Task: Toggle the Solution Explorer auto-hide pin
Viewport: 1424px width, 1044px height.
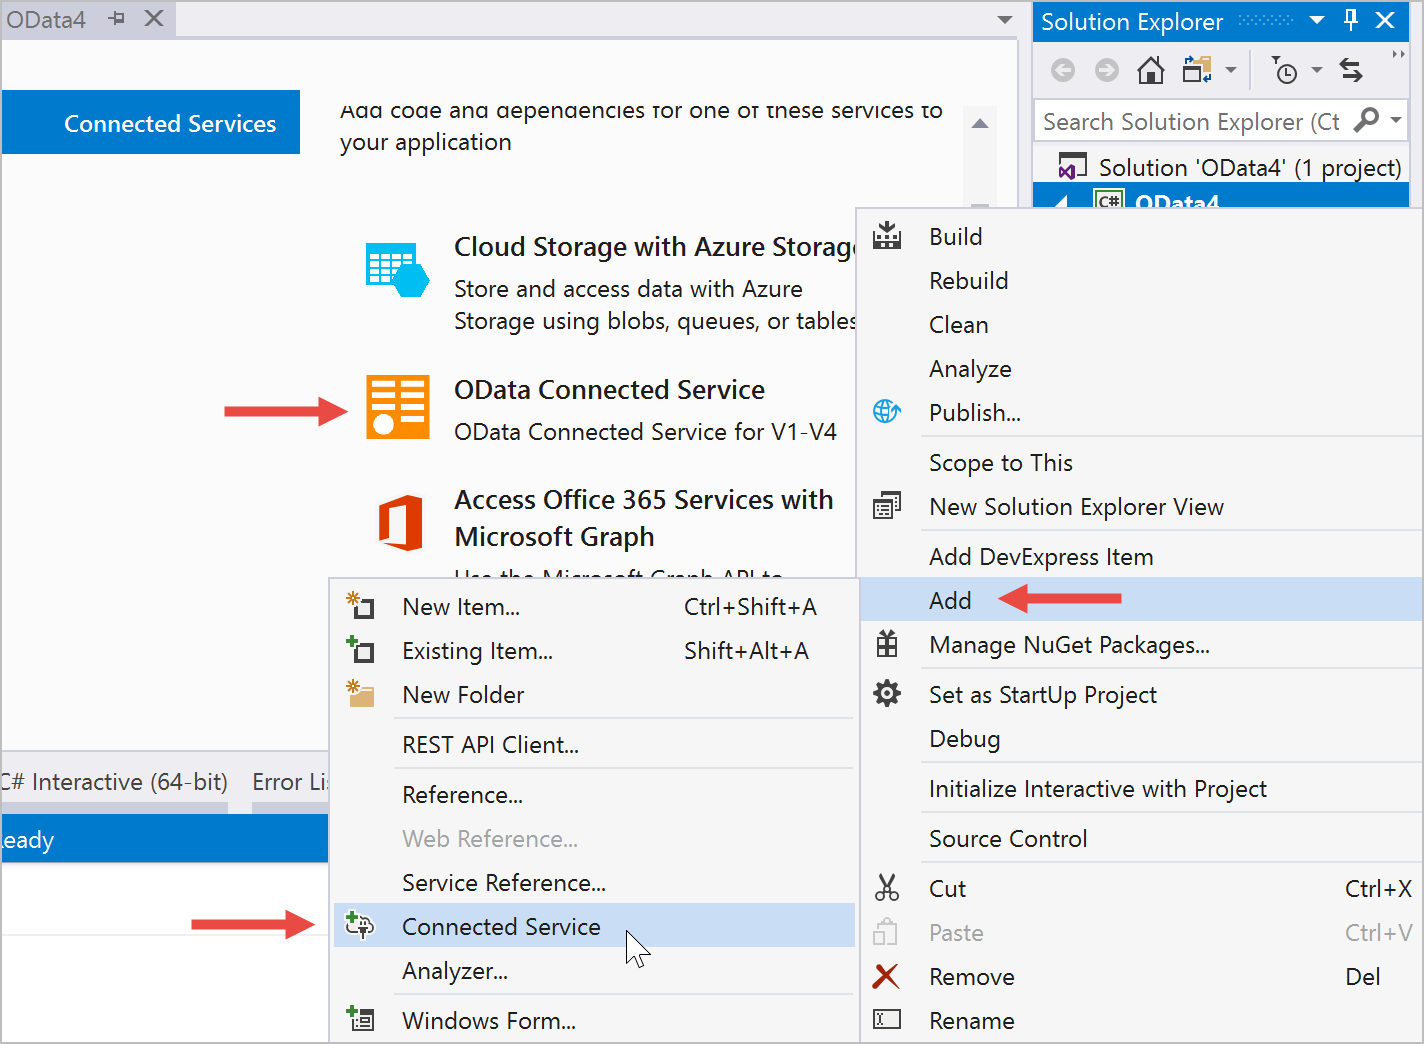Action: 1351,20
